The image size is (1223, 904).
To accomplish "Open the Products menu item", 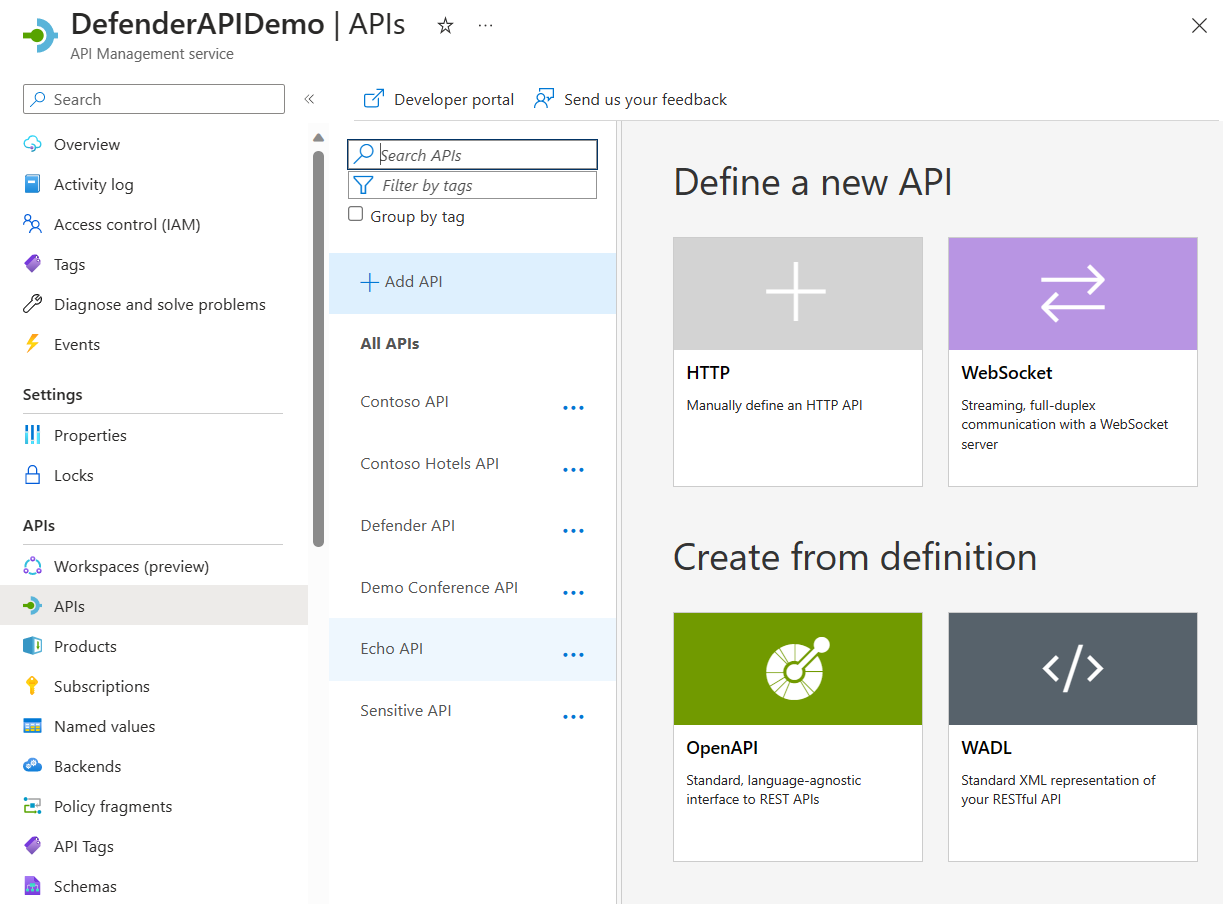I will tap(85, 646).
